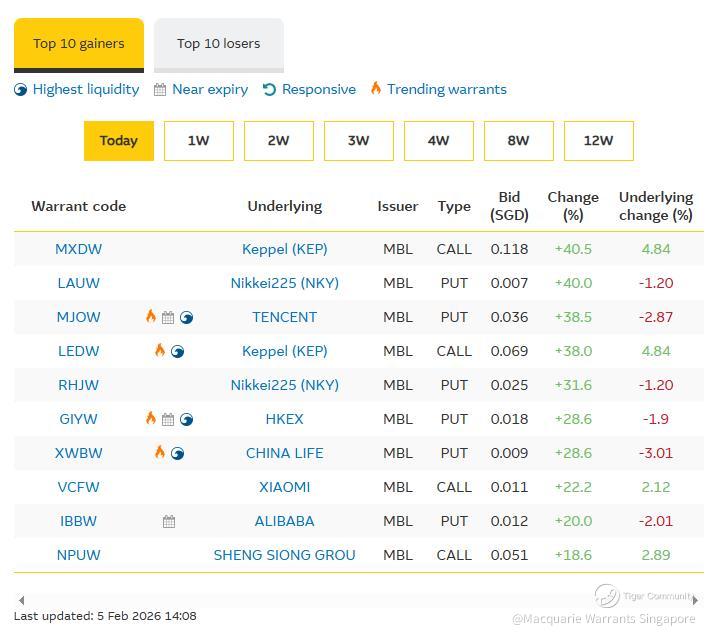This screenshot has width=709, height=635.
Task: Click the flame icon beside MJOW
Action: tap(151, 317)
